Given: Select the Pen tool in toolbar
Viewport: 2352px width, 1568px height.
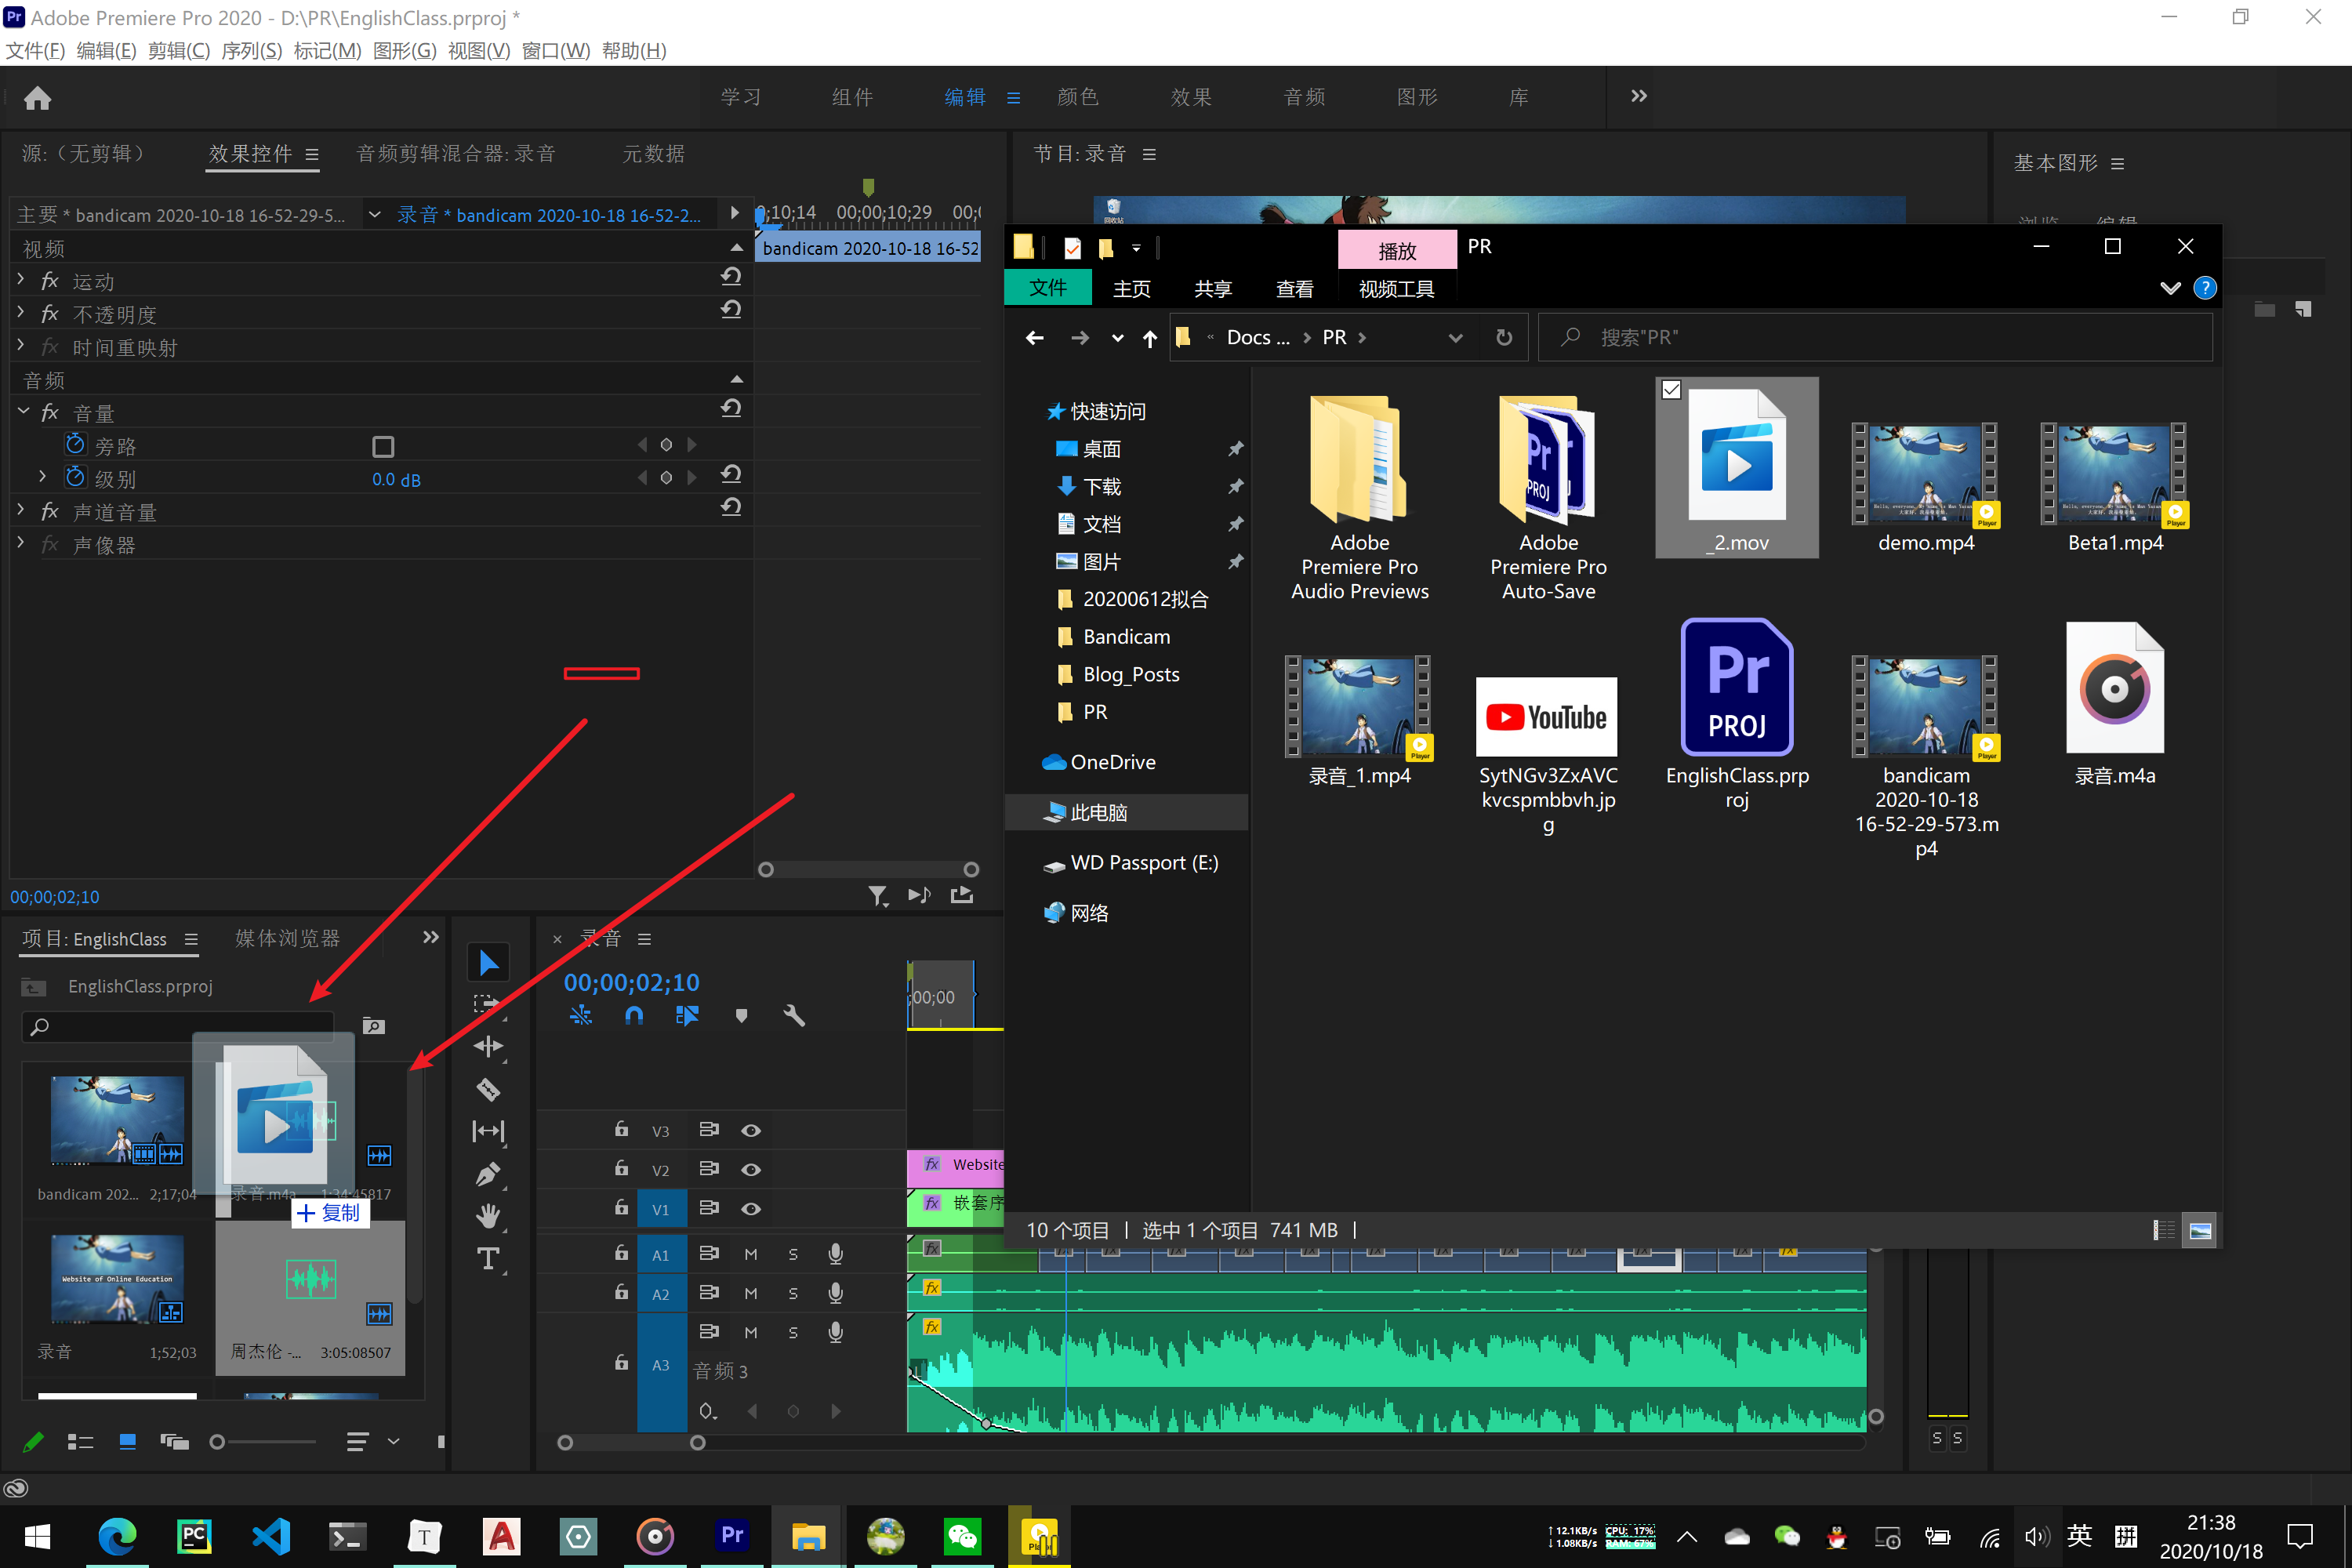Looking at the screenshot, I should (488, 1174).
